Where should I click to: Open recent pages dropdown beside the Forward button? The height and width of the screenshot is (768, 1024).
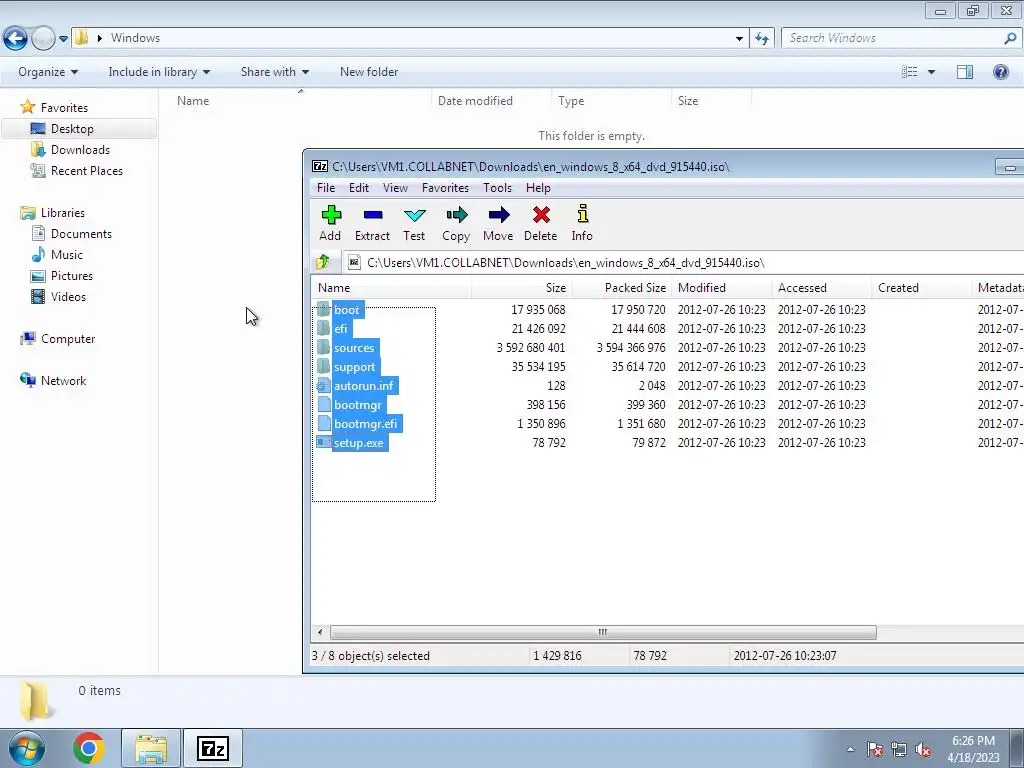pos(63,39)
